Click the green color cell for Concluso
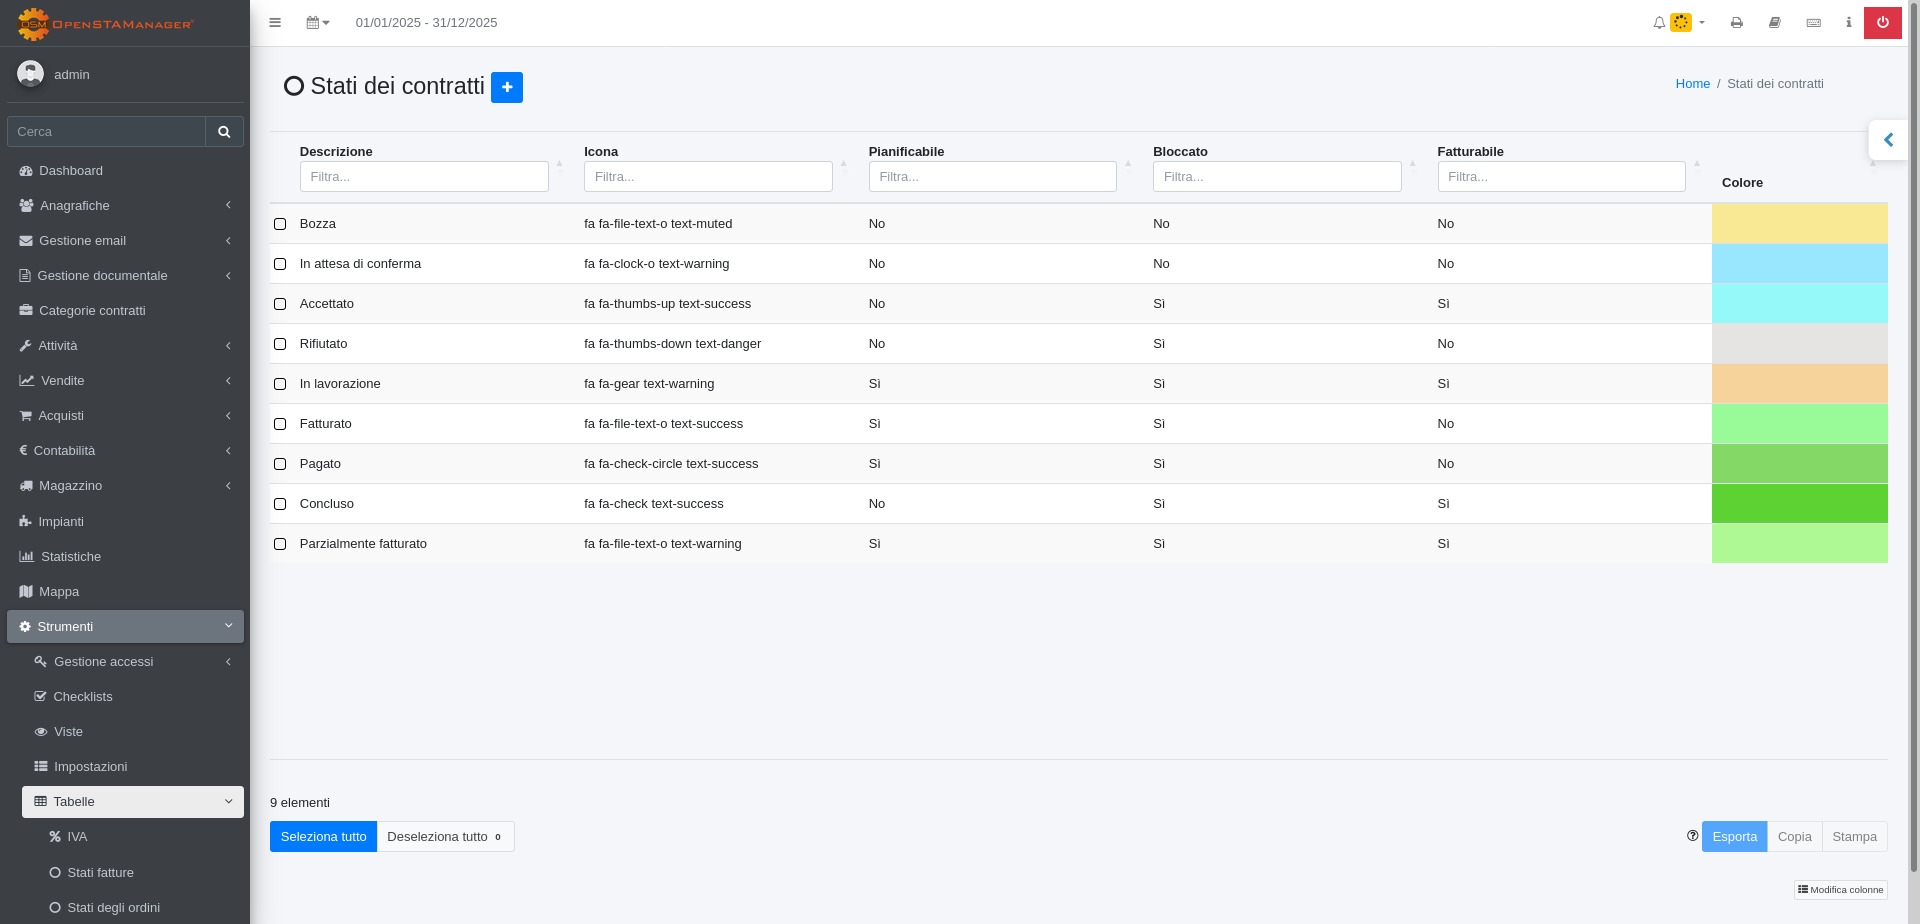 (1799, 504)
